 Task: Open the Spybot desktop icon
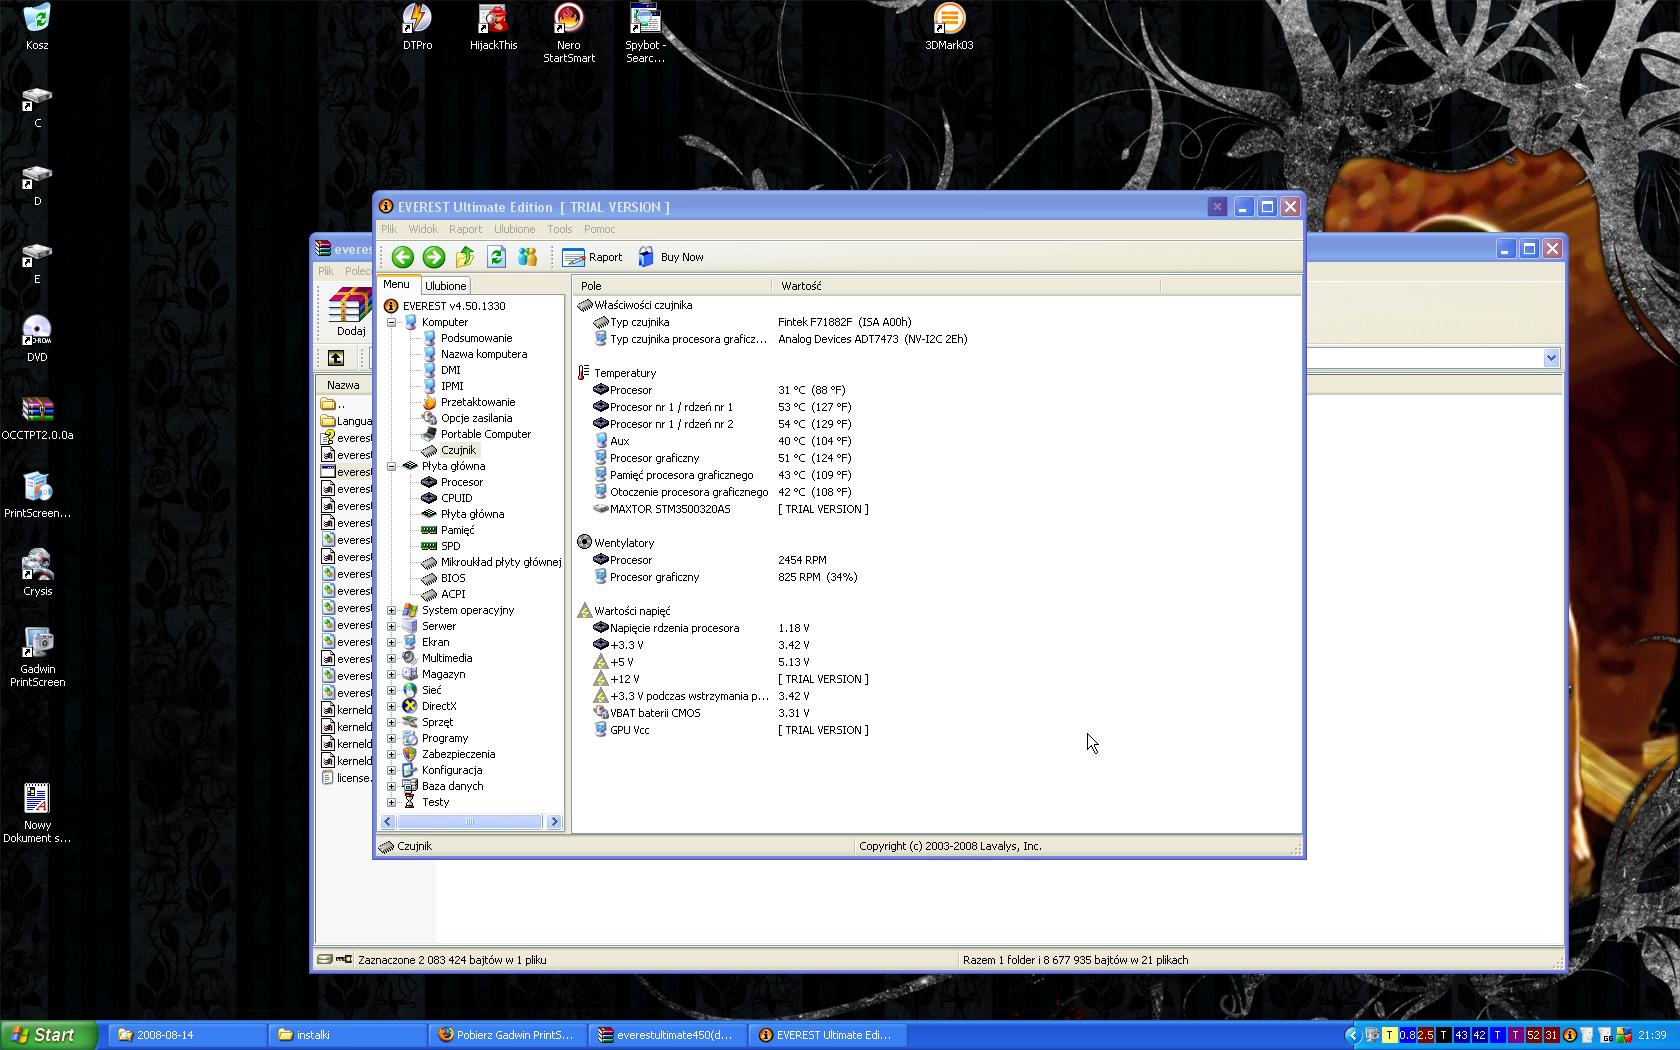pyautogui.click(x=645, y=33)
